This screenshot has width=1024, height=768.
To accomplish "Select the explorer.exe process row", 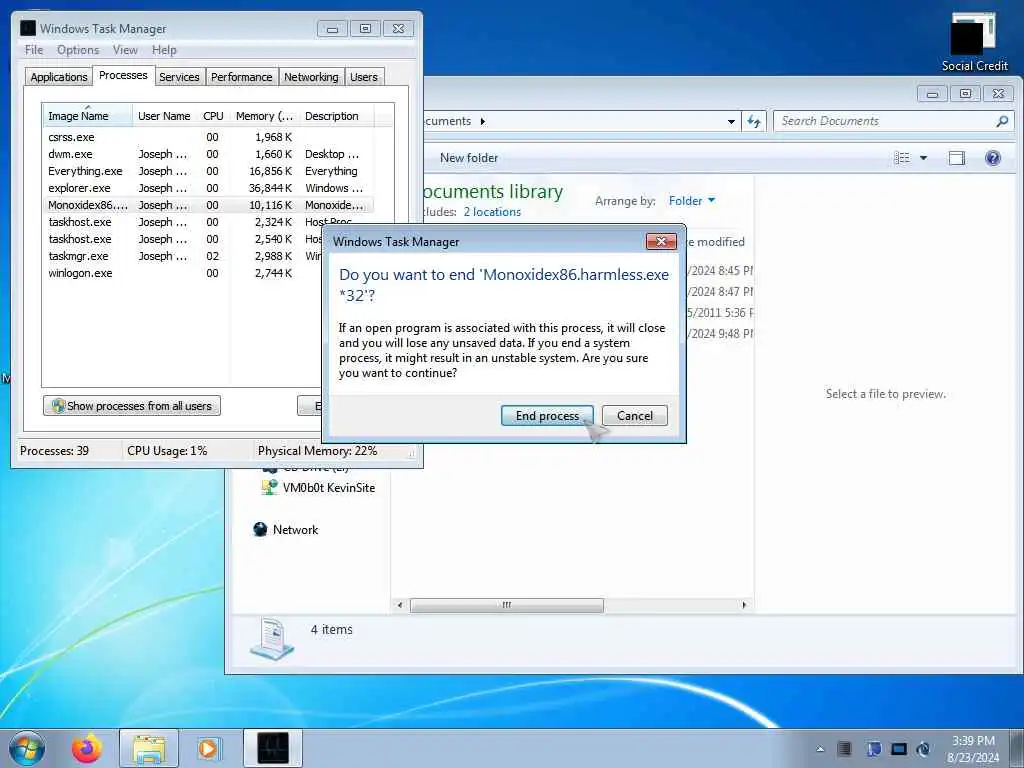I will click(208, 188).
